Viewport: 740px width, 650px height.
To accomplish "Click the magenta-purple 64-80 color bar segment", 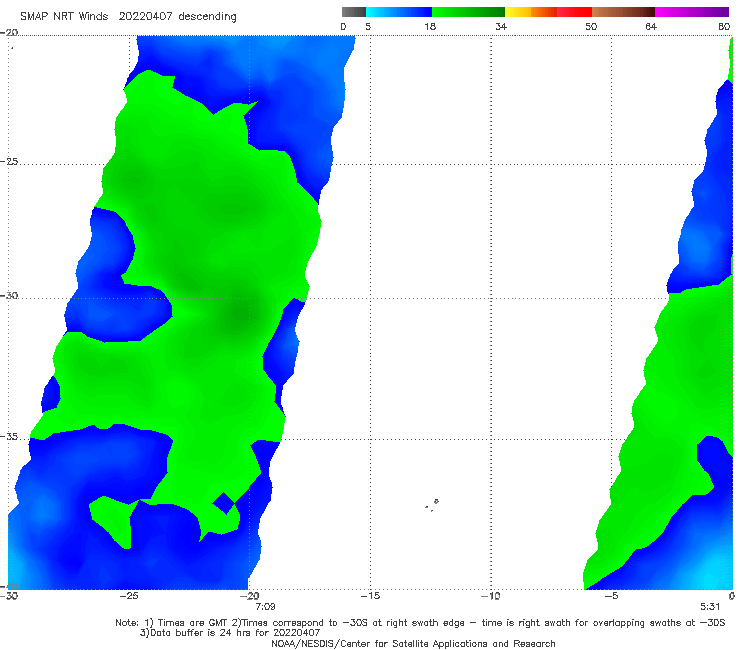I will [x=692, y=12].
